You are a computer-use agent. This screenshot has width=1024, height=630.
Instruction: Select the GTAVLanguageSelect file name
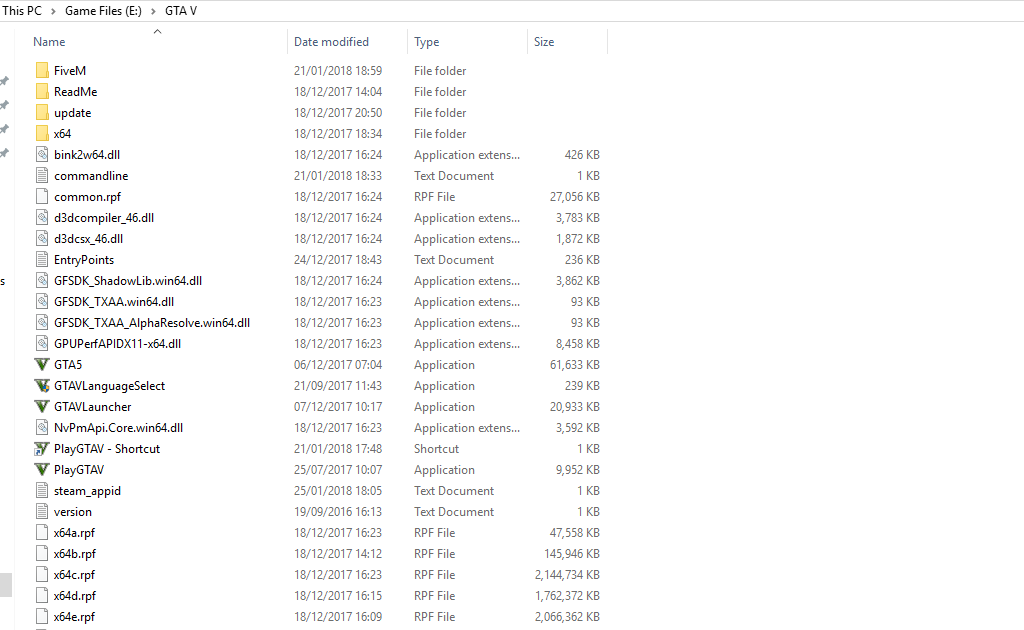tap(110, 386)
